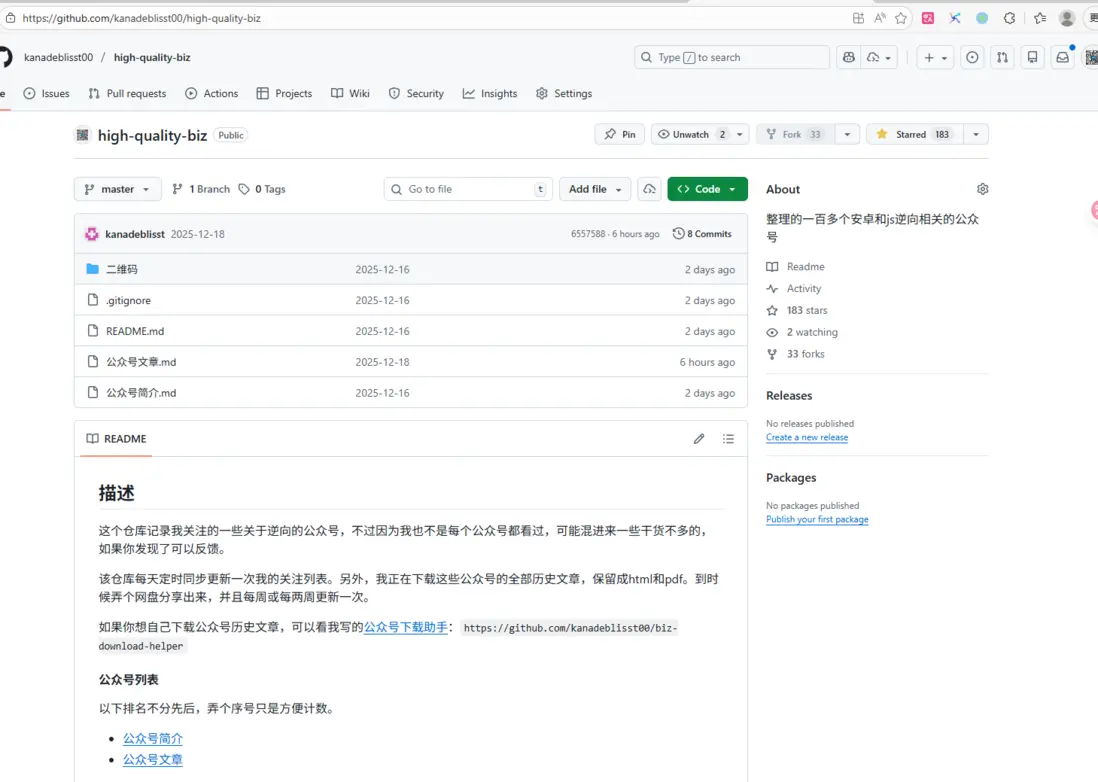Open the create new plus menu
The image size is (1098, 782).
tap(936, 57)
